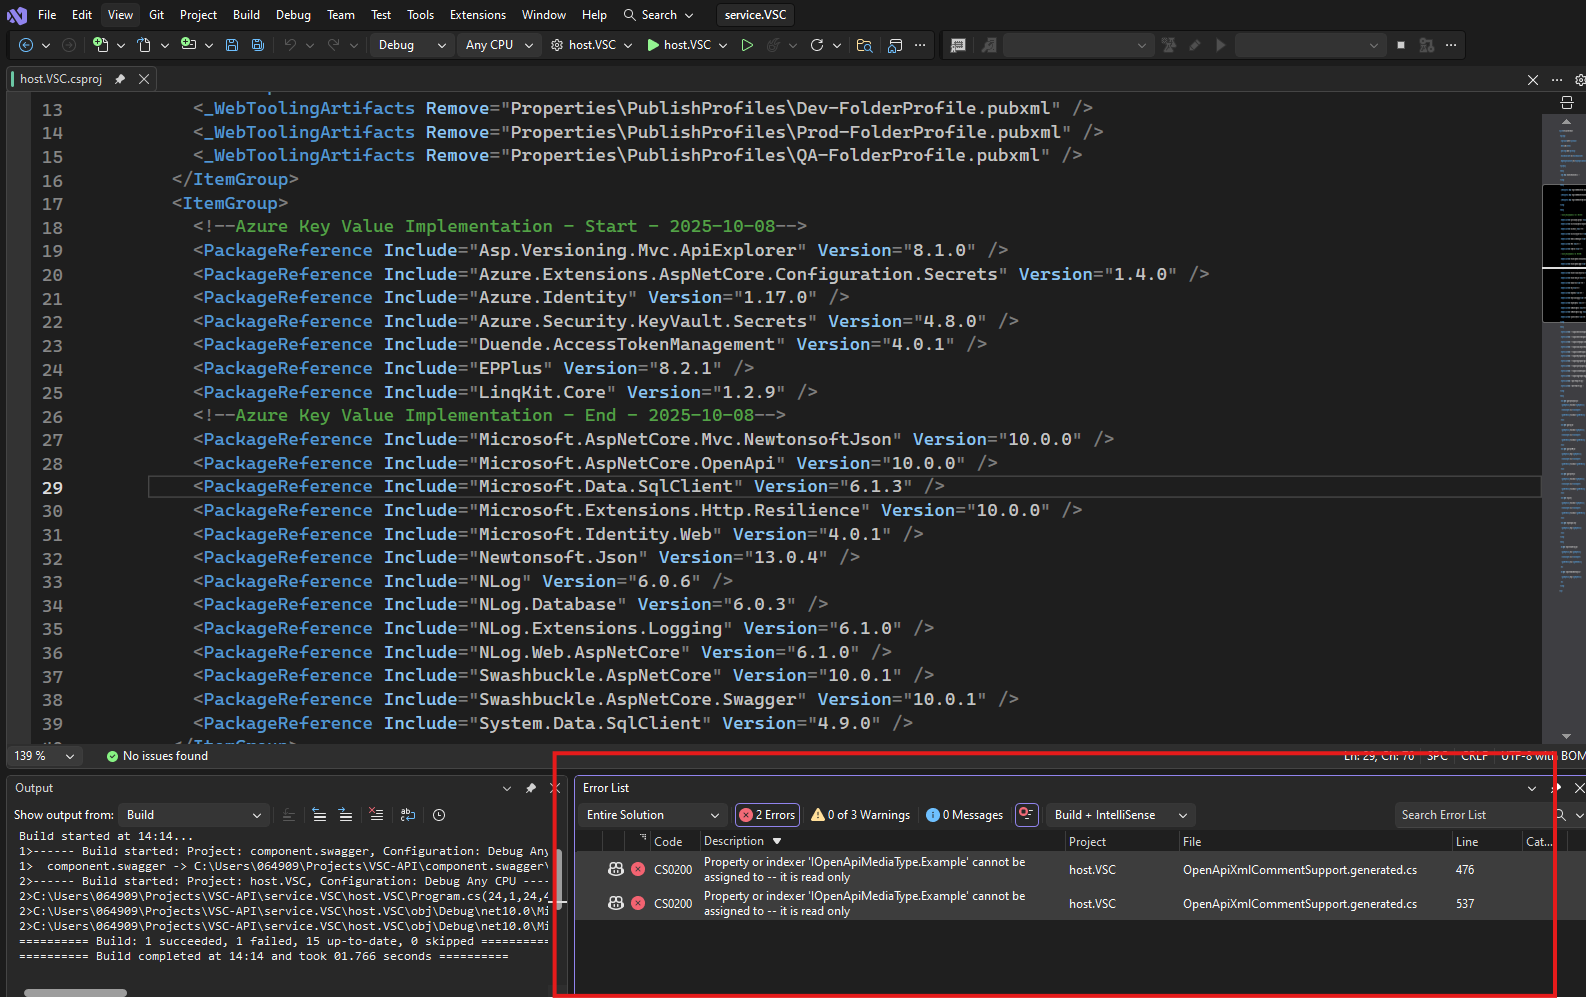Open the Debug configuration dropdown
This screenshot has height=998, width=1586.
pyautogui.click(x=411, y=45)
